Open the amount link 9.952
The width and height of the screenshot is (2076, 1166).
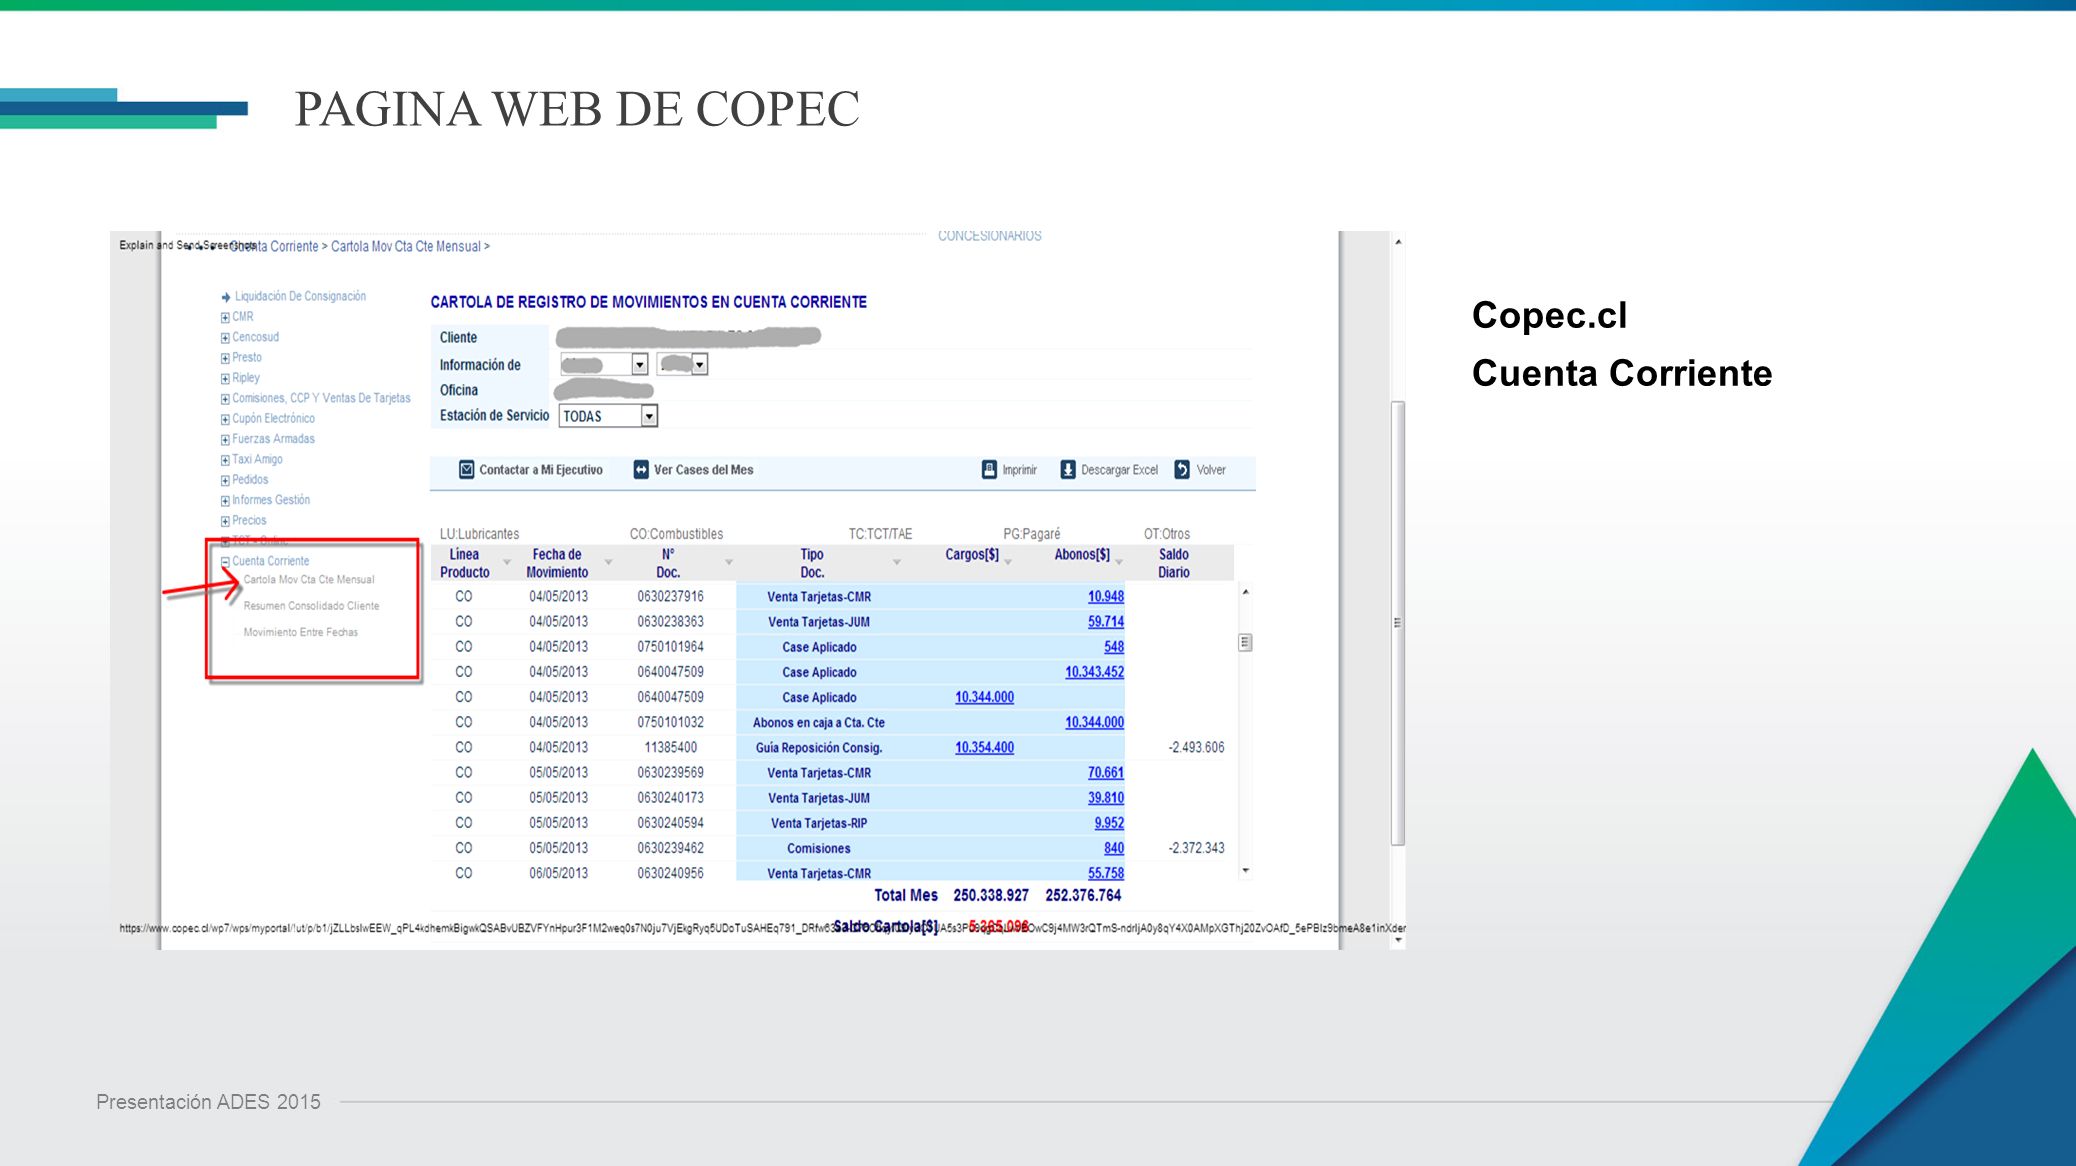tap(1109, 823)
